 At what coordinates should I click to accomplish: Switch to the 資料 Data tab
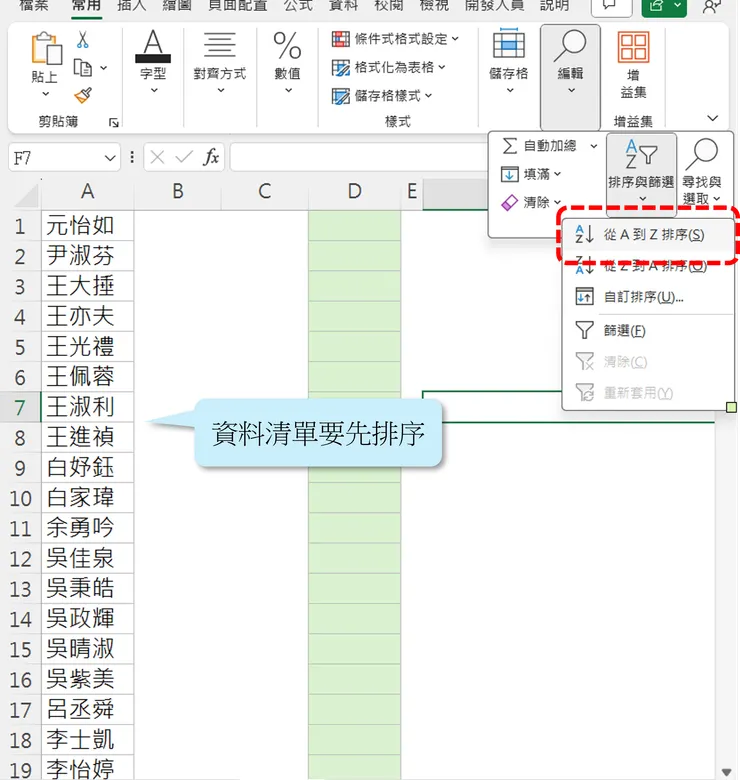(x=343, y=6)
